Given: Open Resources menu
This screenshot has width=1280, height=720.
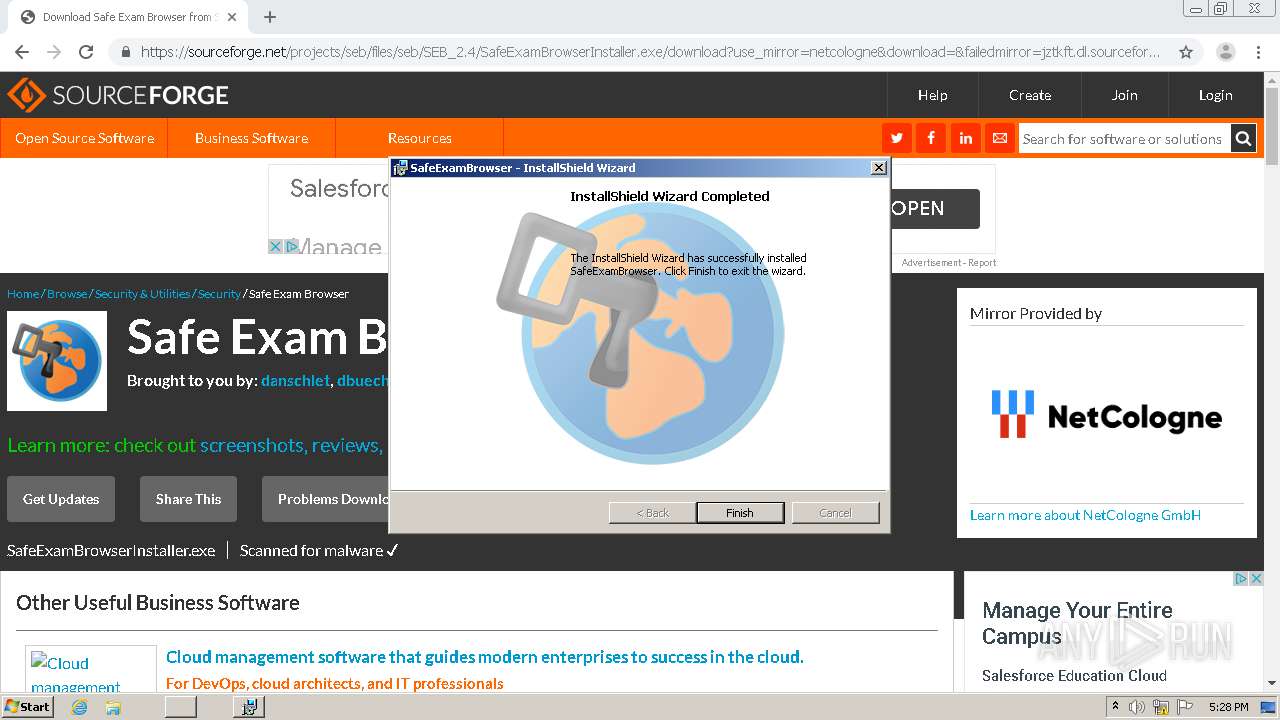Looking at the screenshot, I should pos(420,138).
